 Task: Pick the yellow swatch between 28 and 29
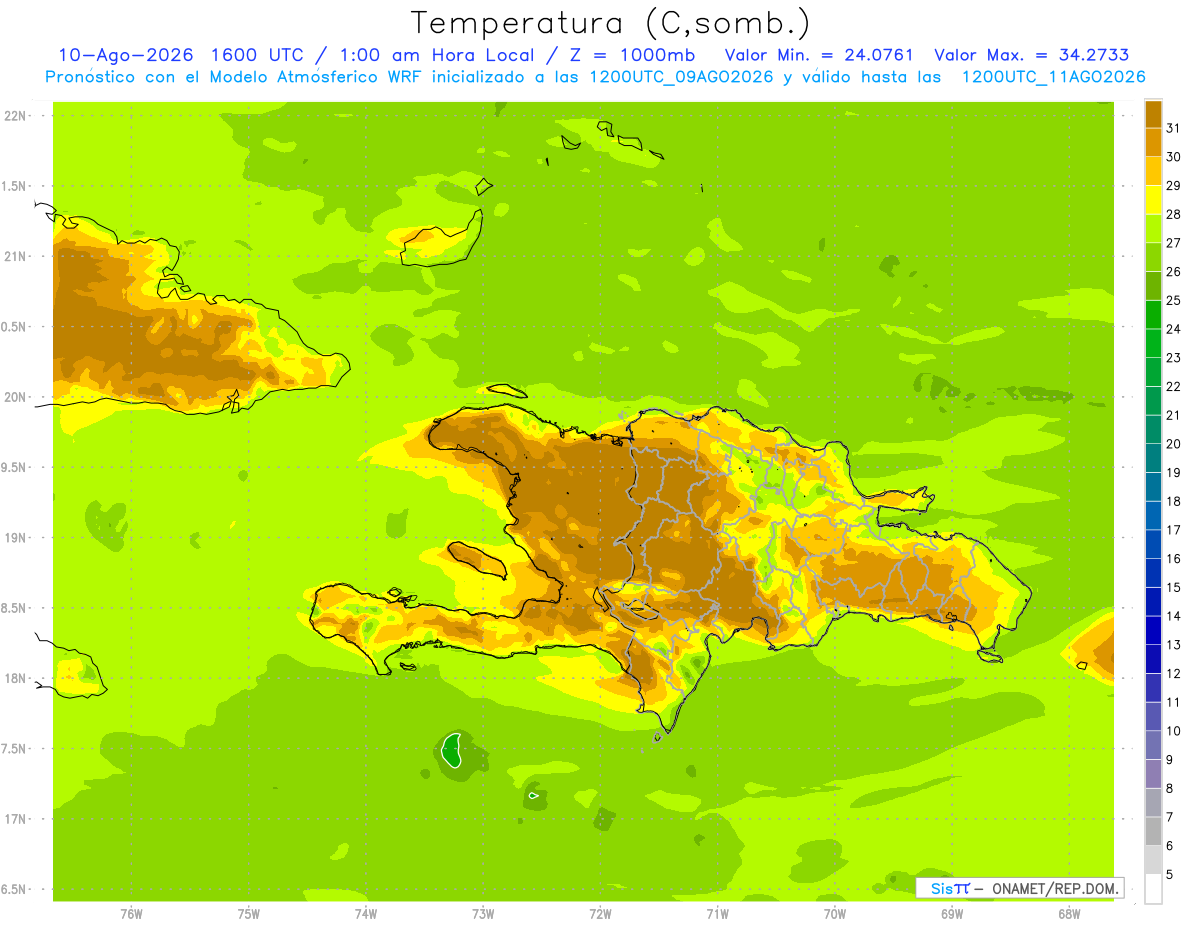(1153, 200)
